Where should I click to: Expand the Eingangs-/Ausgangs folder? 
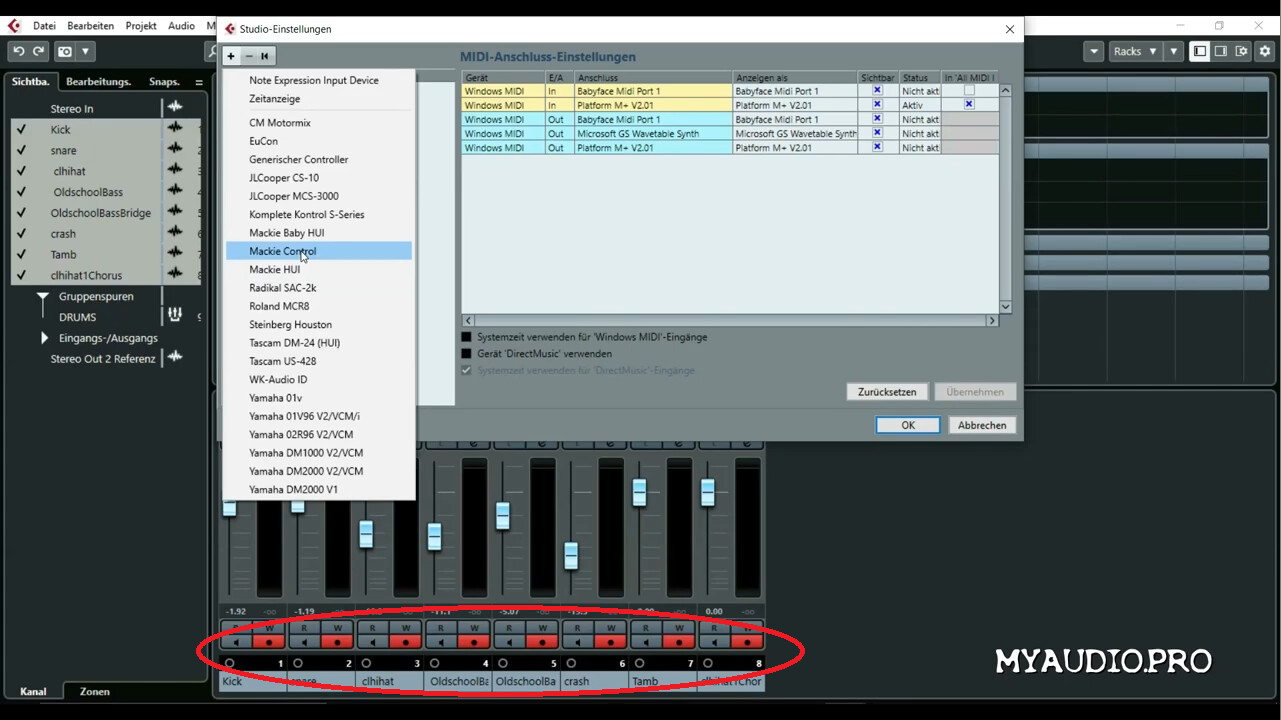point(44,338)
